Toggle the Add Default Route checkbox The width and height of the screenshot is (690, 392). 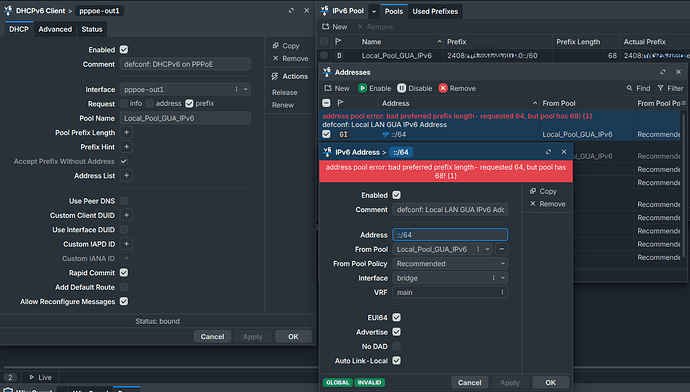pos(124,287)
